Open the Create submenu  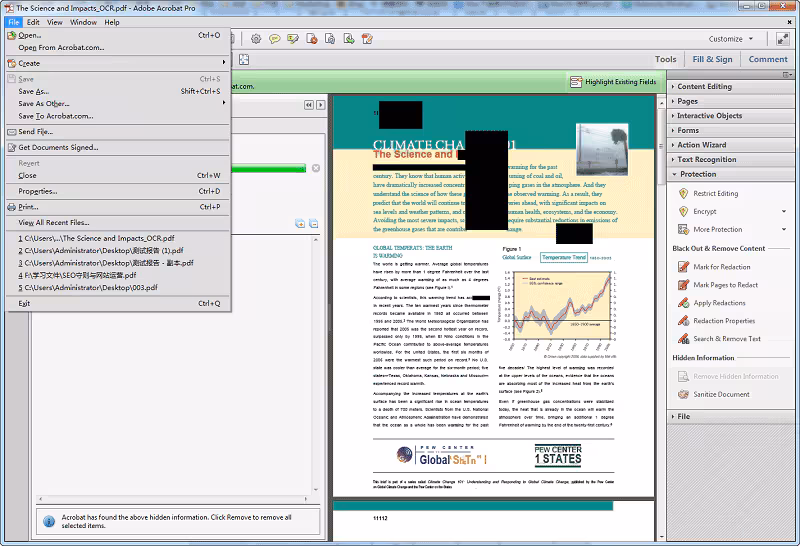pyautogui.click(x=117, y=63)
